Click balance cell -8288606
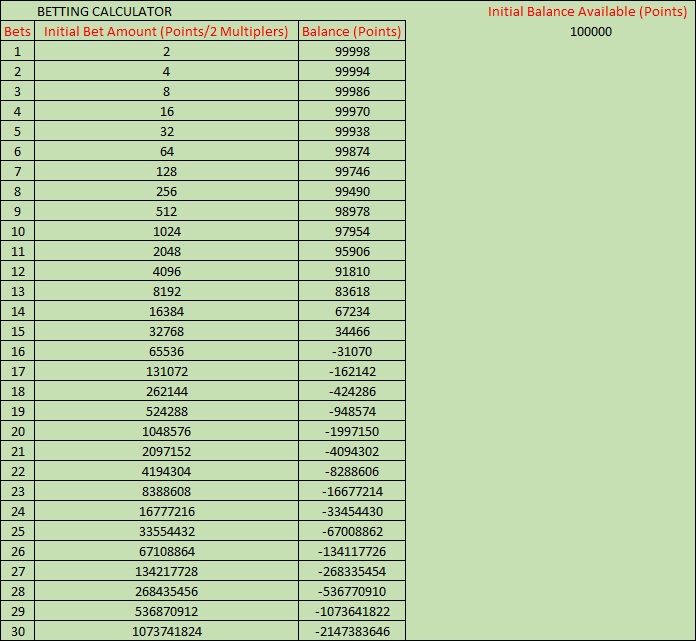 coord(352,471)
